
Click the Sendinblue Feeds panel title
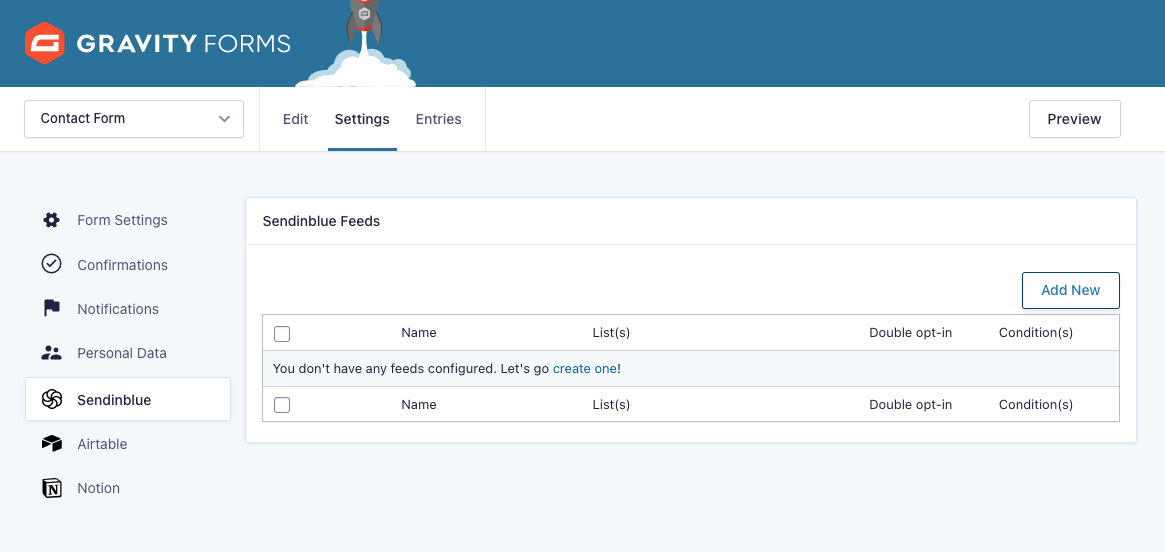tap(321, 221)
